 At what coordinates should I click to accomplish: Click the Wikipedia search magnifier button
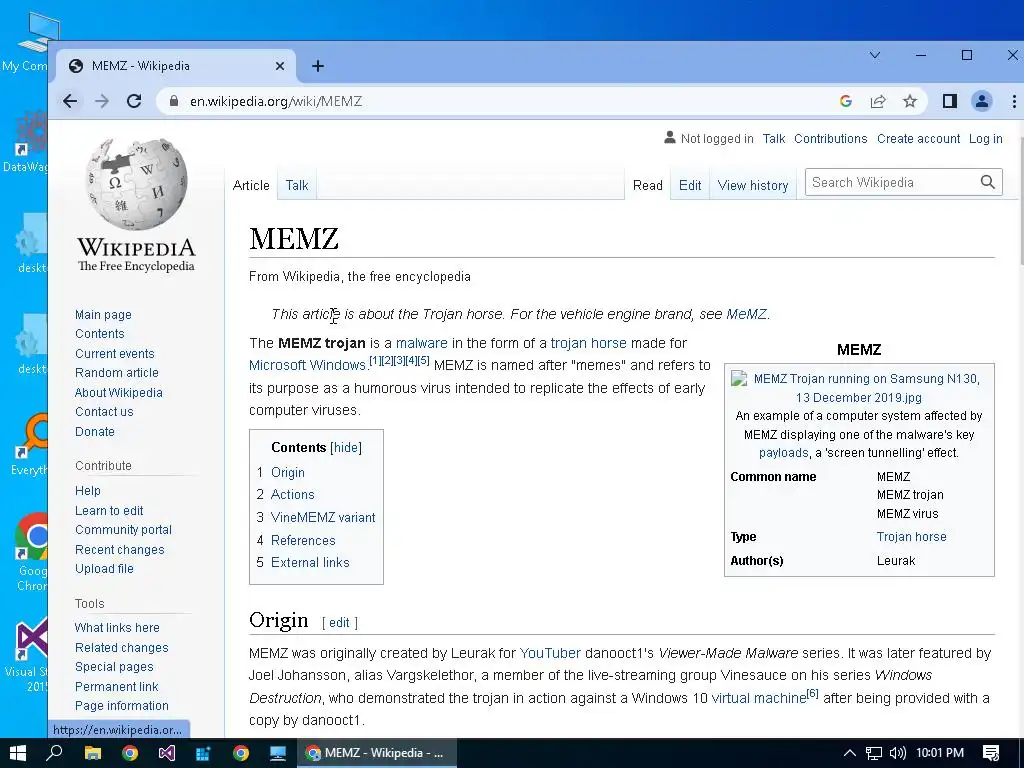tap(987, 182)
